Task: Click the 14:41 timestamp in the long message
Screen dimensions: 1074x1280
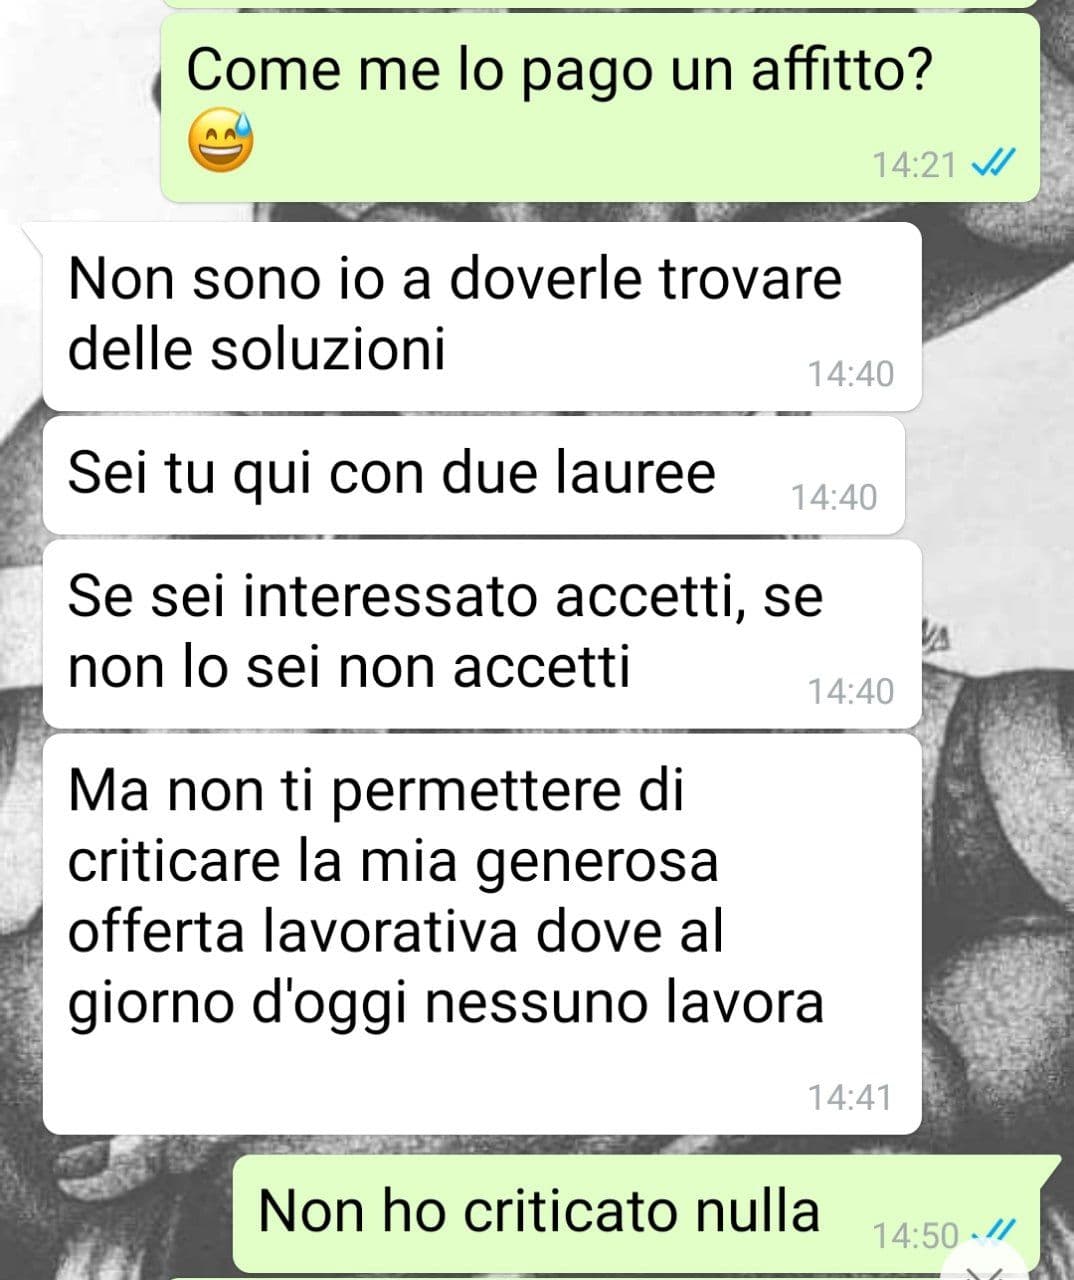Action: coord(849,1097)
